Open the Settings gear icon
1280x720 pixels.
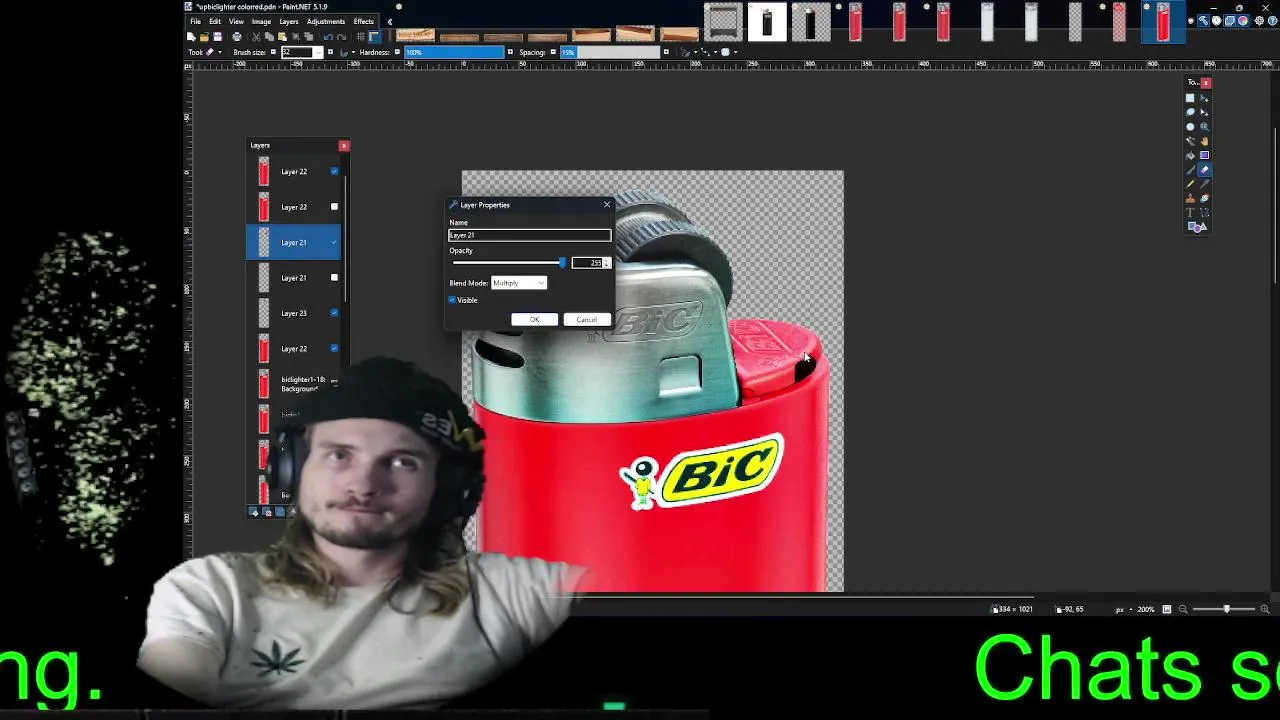tap(1259, 20)
